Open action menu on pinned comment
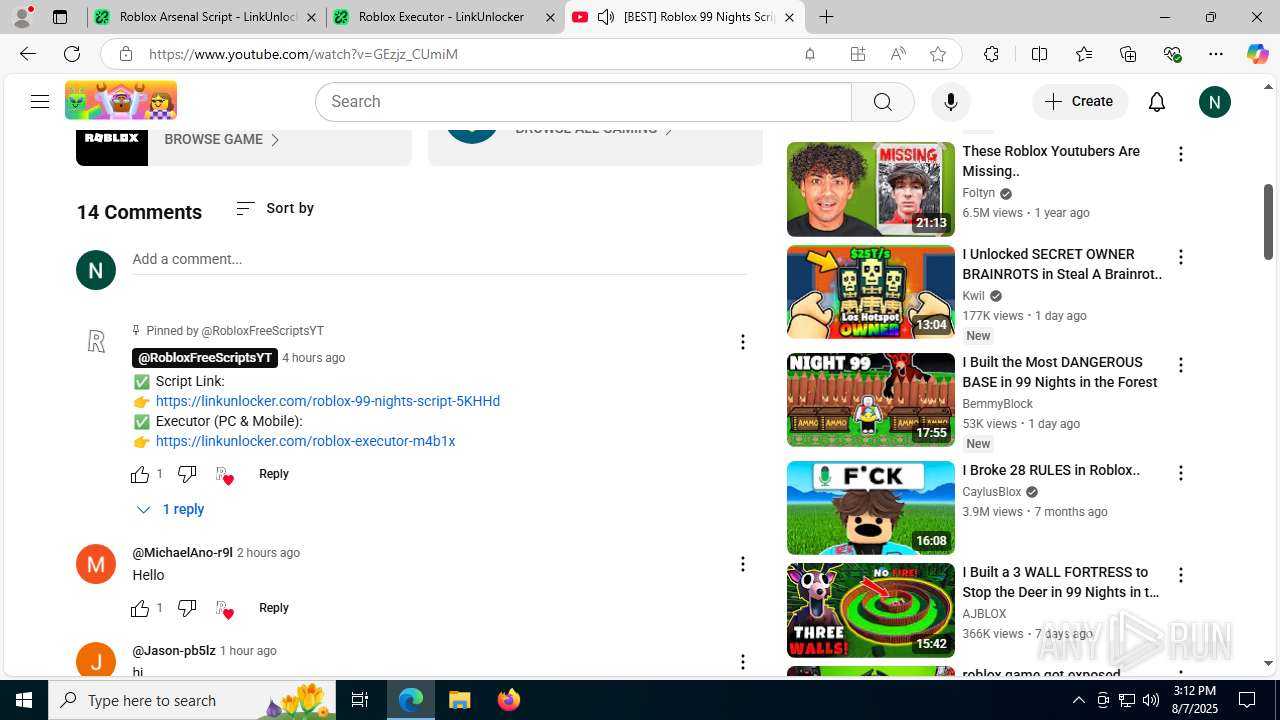1280x720 pixels. click(x=742, y=342)
